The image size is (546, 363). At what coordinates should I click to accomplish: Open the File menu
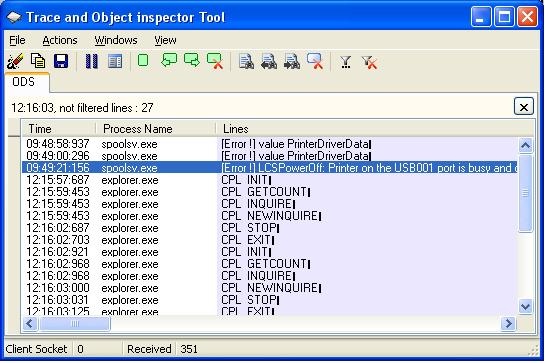click(x=17, y=40)
